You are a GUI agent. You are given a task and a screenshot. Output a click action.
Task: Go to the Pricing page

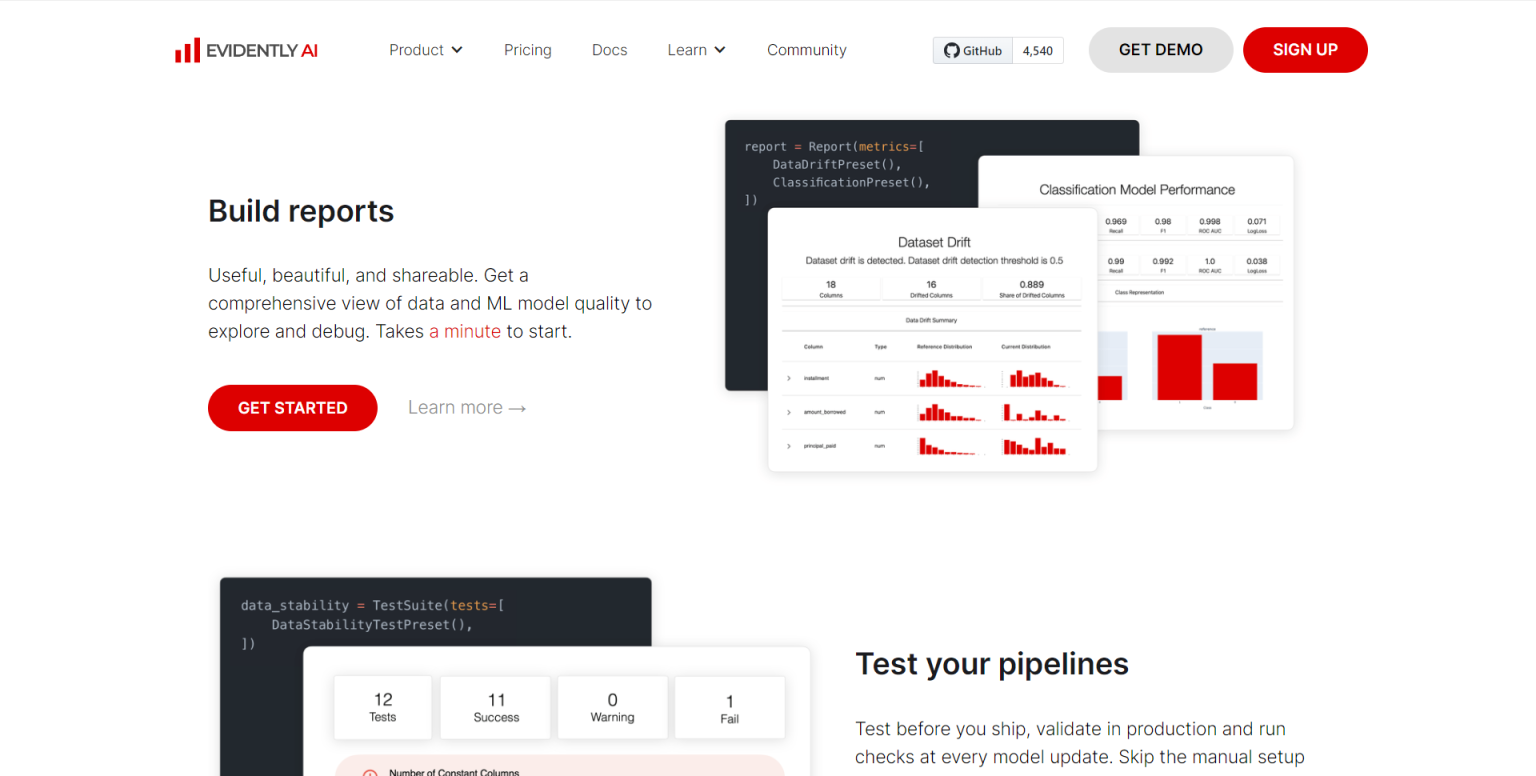click(527, 50)
